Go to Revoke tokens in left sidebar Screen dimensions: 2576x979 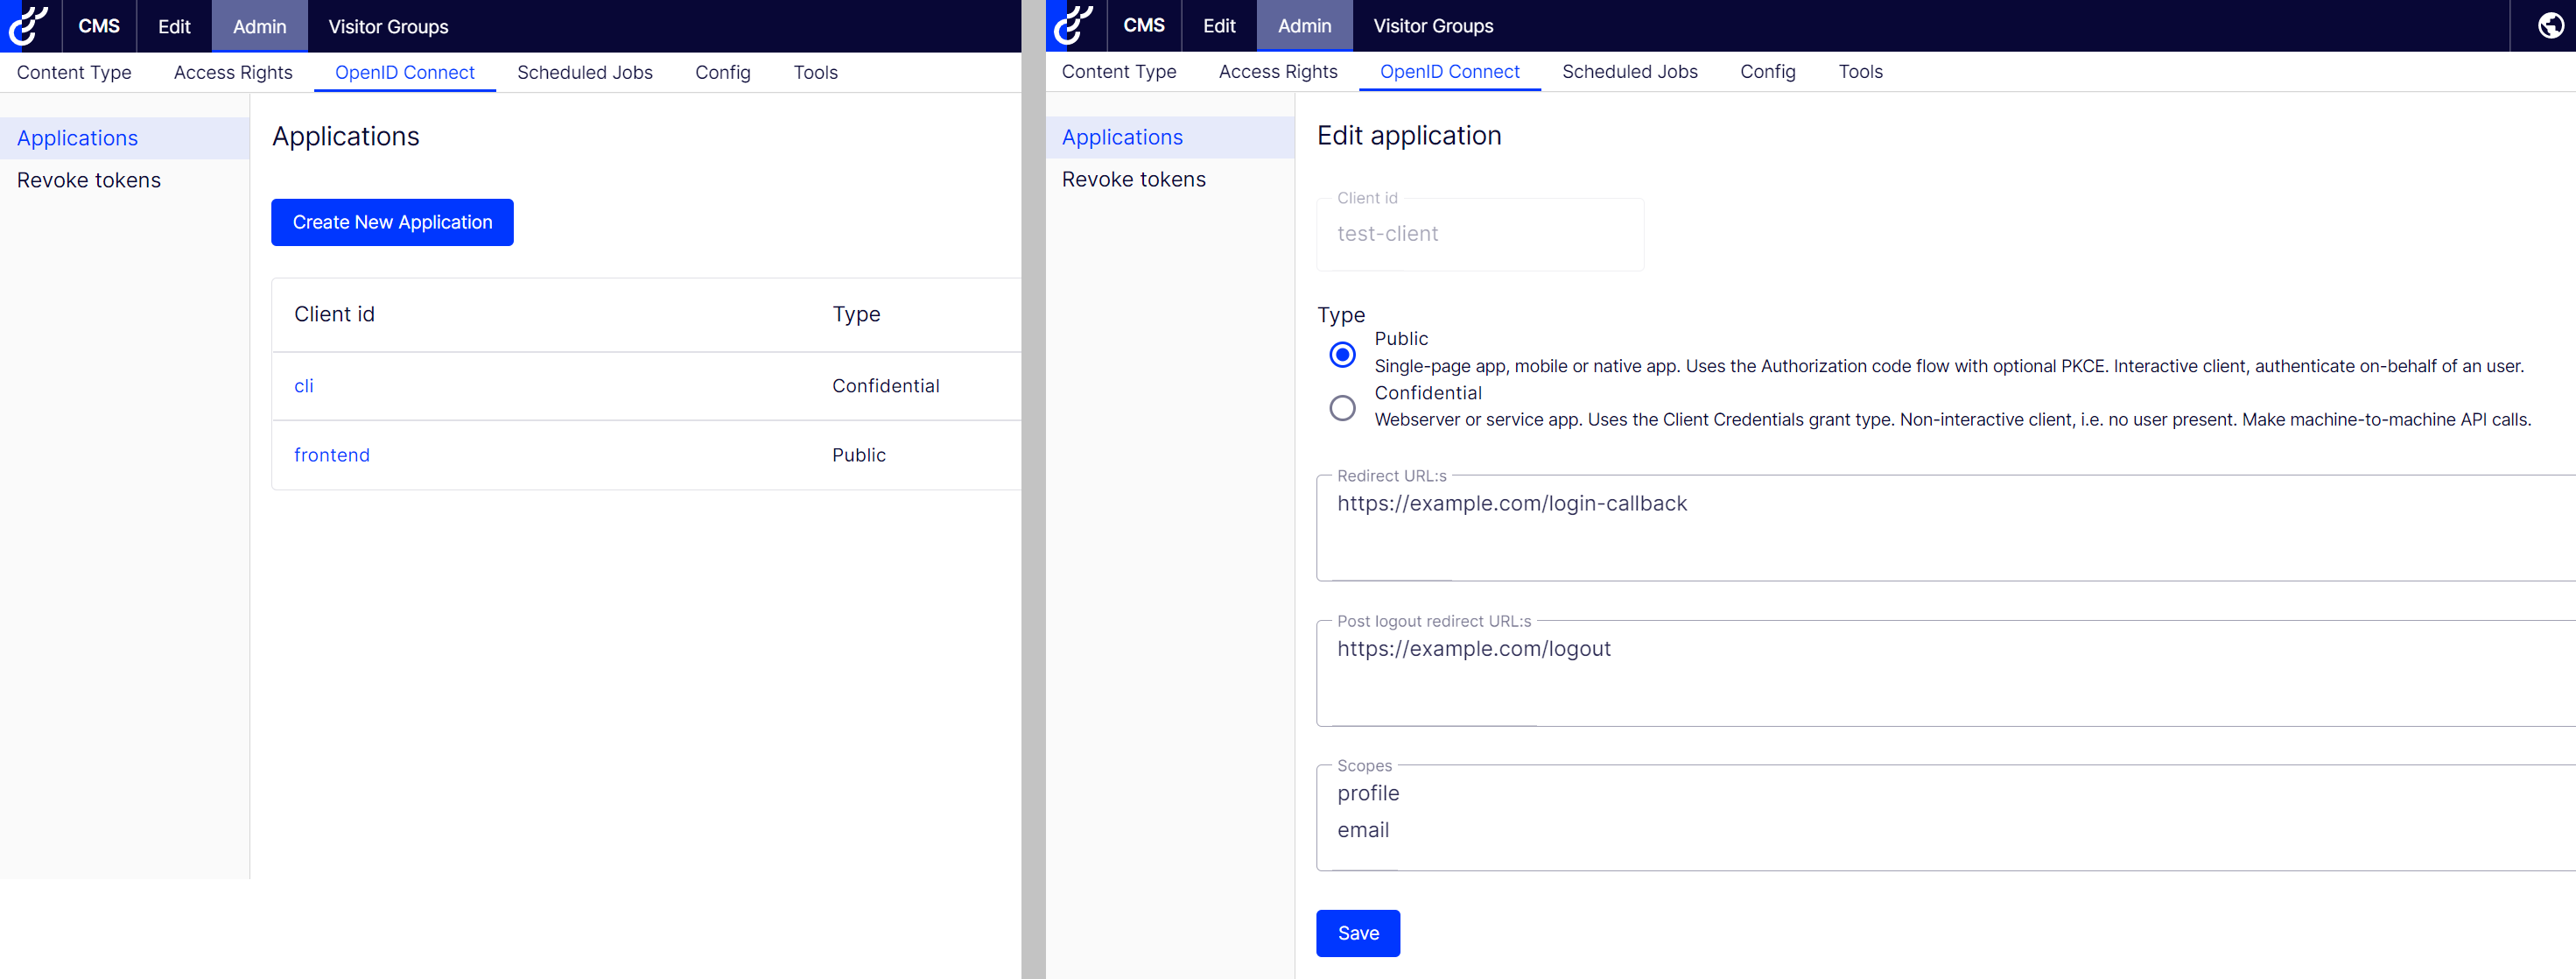[88, 180]
